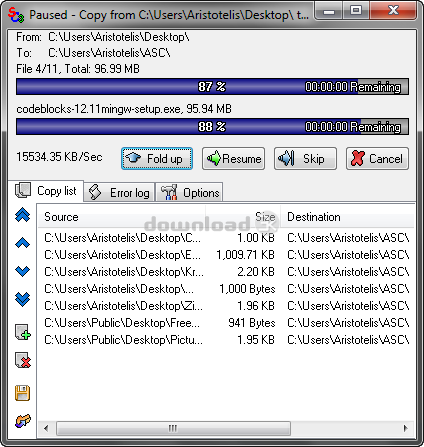Screen dimensions: 424x447
Task: Select the Copy list tab
Action: coord(46,191)
